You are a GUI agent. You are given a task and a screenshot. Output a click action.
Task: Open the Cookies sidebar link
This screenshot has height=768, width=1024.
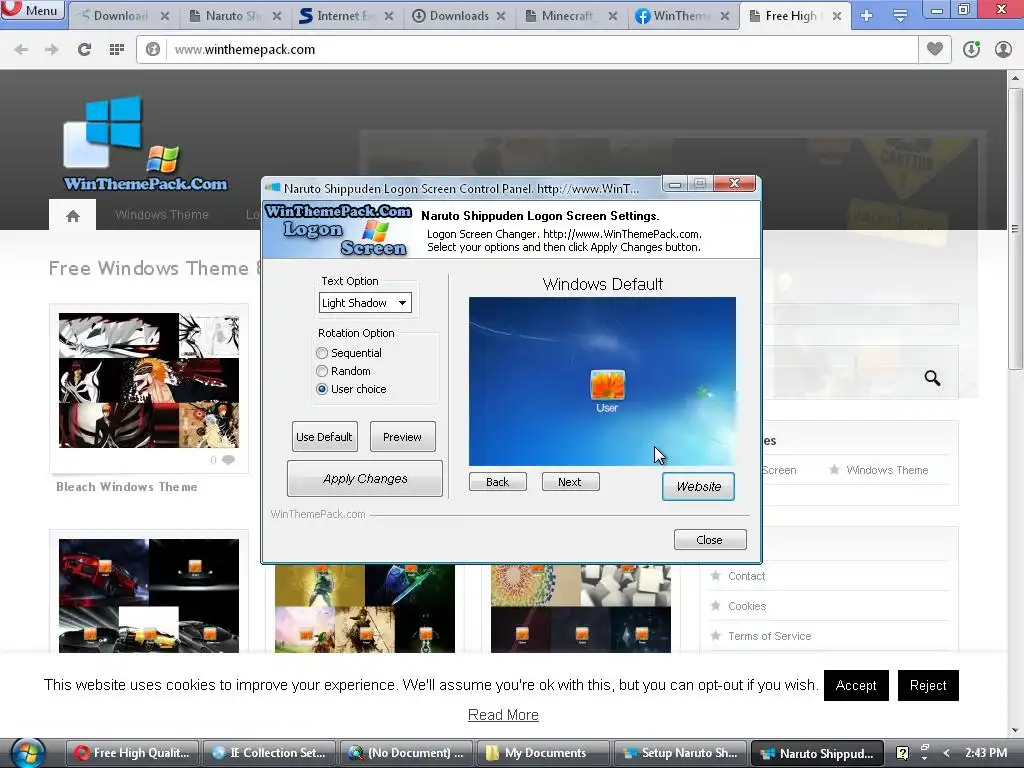(x=747, y=606)
